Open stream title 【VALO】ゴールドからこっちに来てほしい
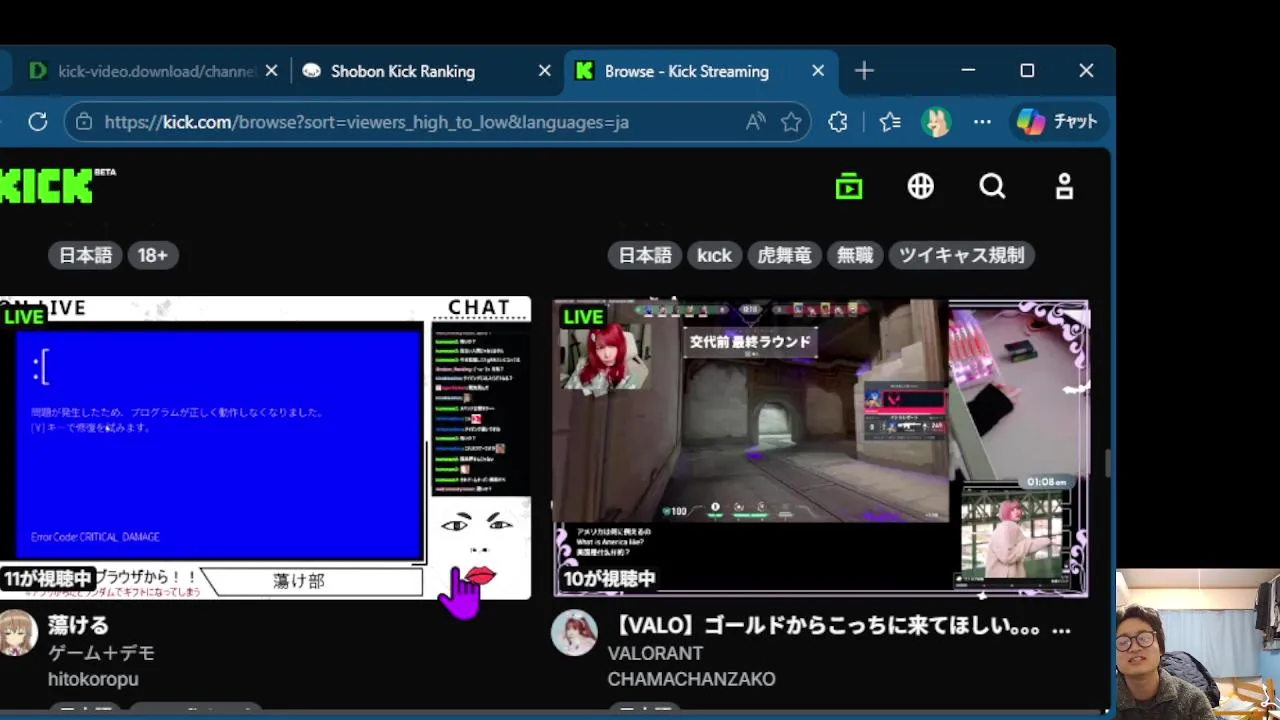Screen dimensions: 1280x720 pyautogui.click(x=839, y=627)
